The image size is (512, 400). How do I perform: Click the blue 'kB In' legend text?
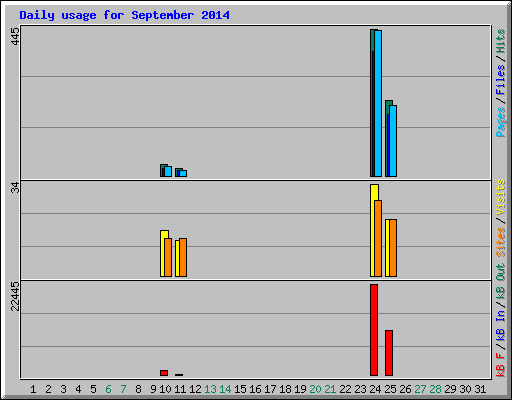tap(501, 325)
